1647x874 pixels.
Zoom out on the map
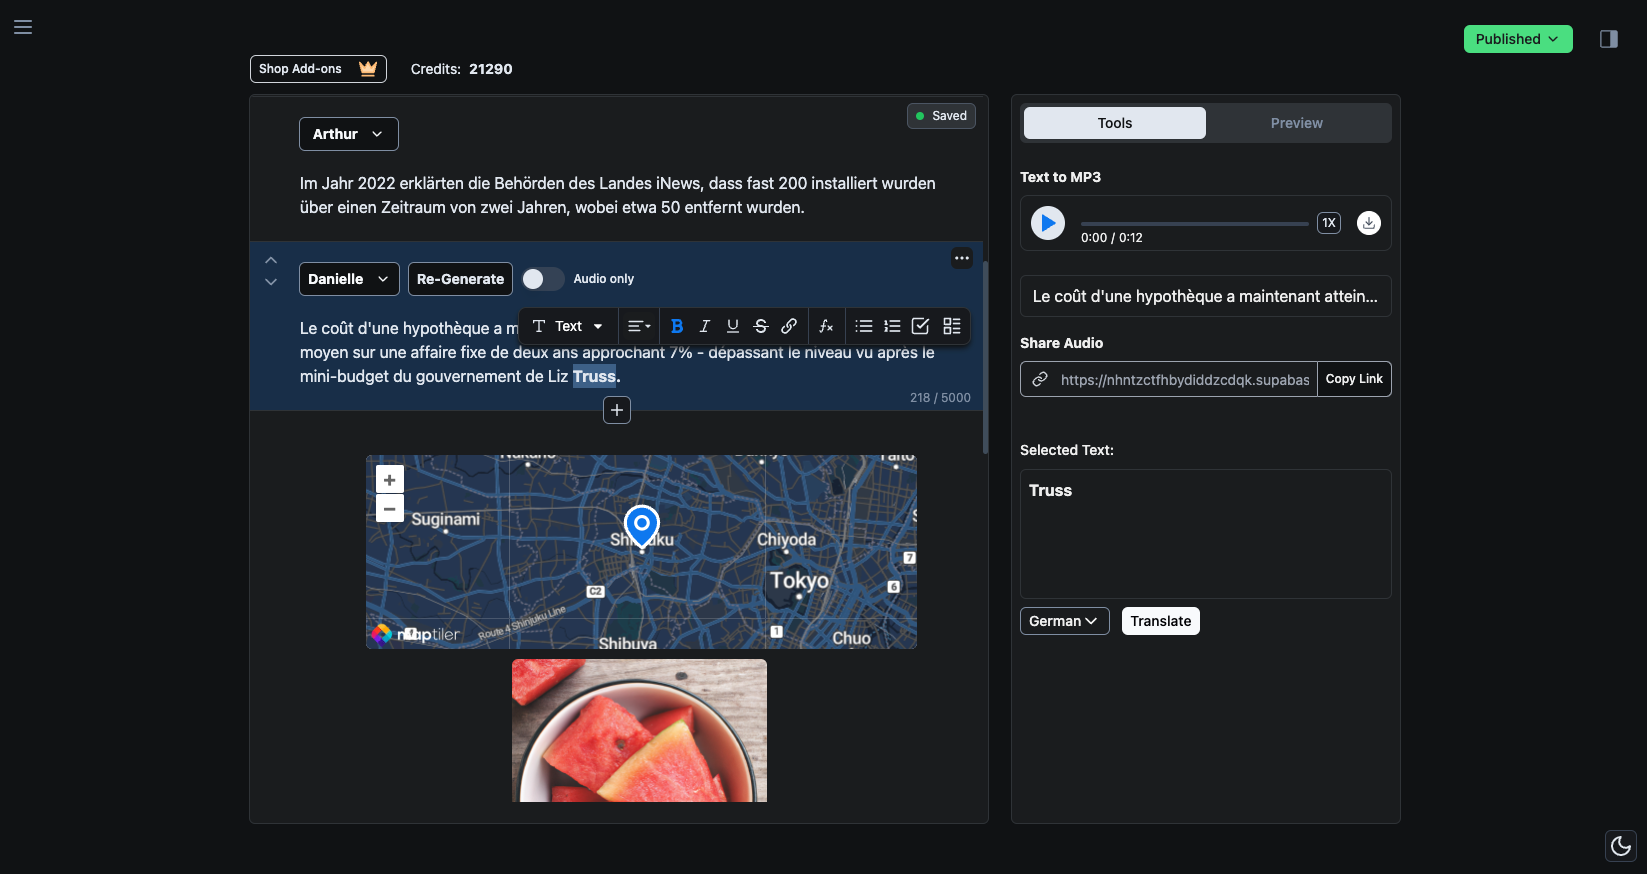[390, 509]
